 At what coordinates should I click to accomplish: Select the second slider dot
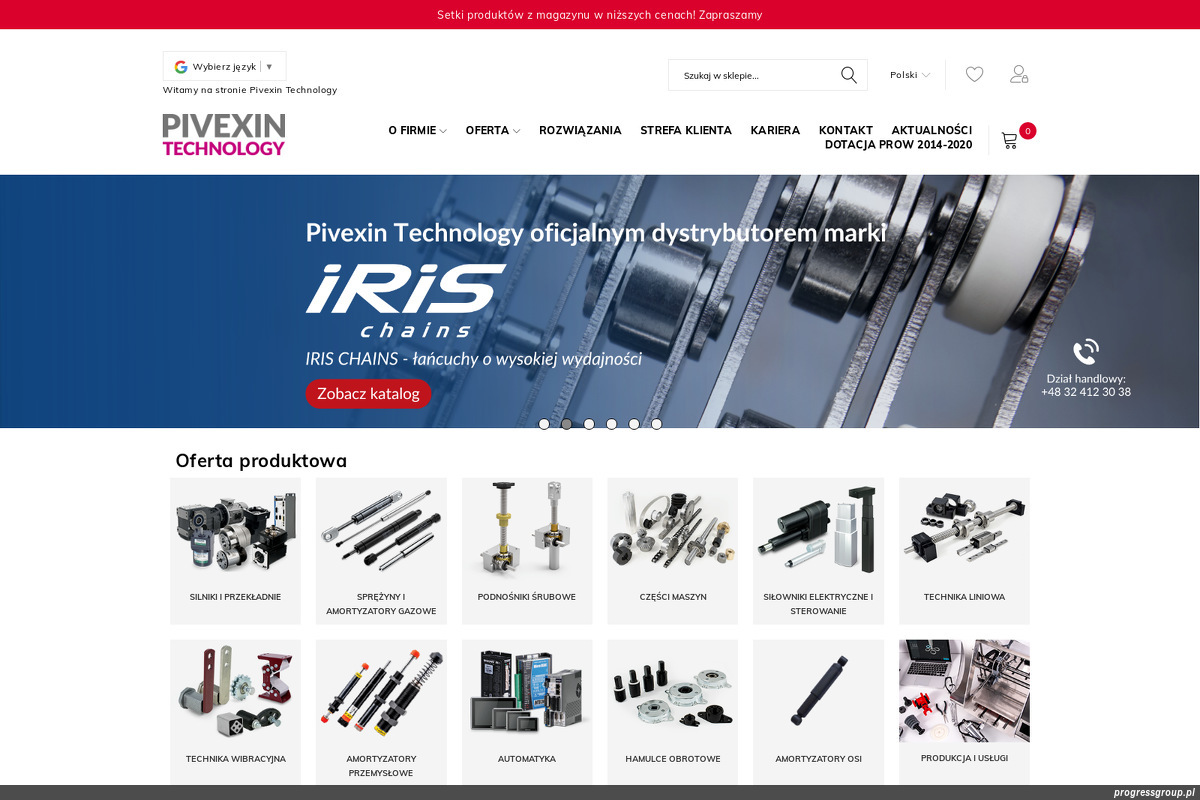point(566,424)
